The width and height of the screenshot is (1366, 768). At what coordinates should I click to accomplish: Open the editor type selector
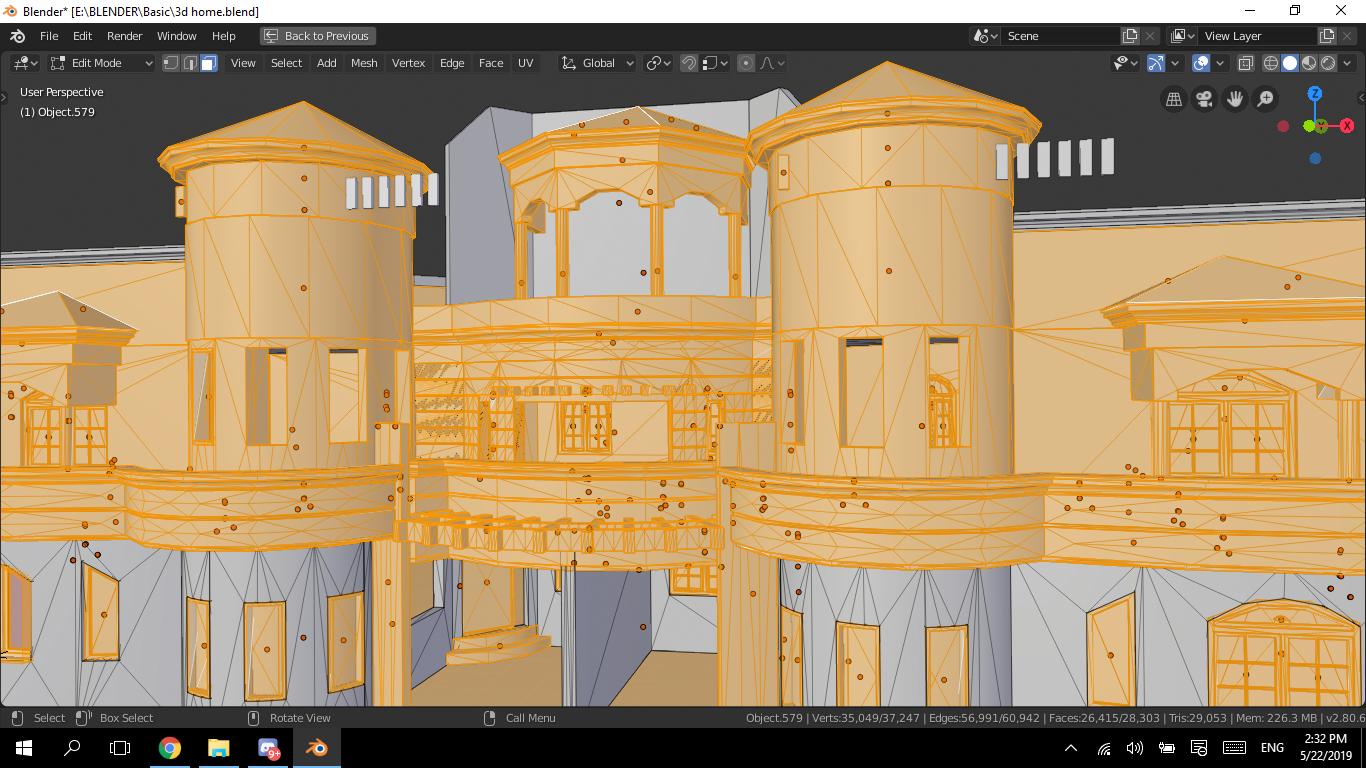point(25,63)
